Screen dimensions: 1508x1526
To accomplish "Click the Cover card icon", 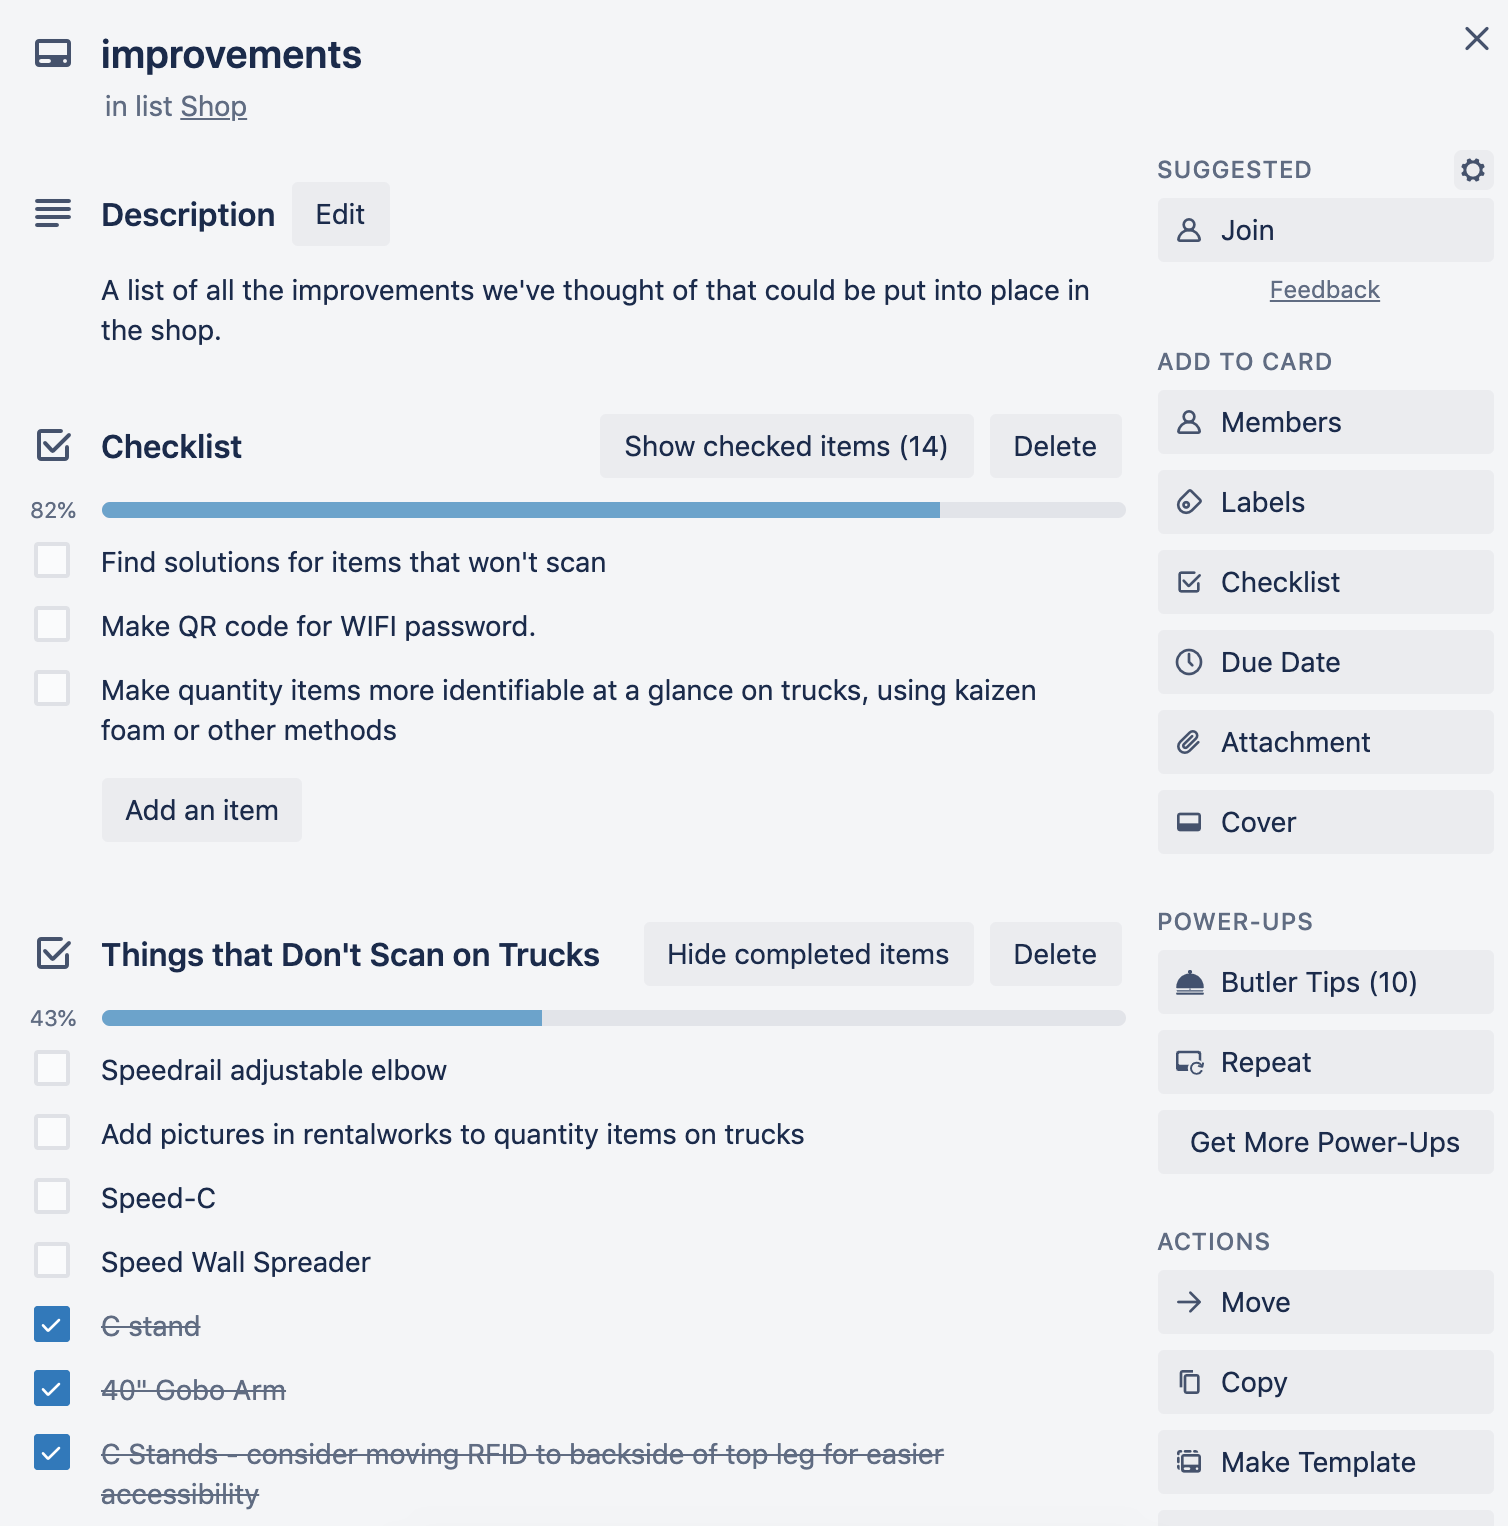I will (x=1189, y=822).
